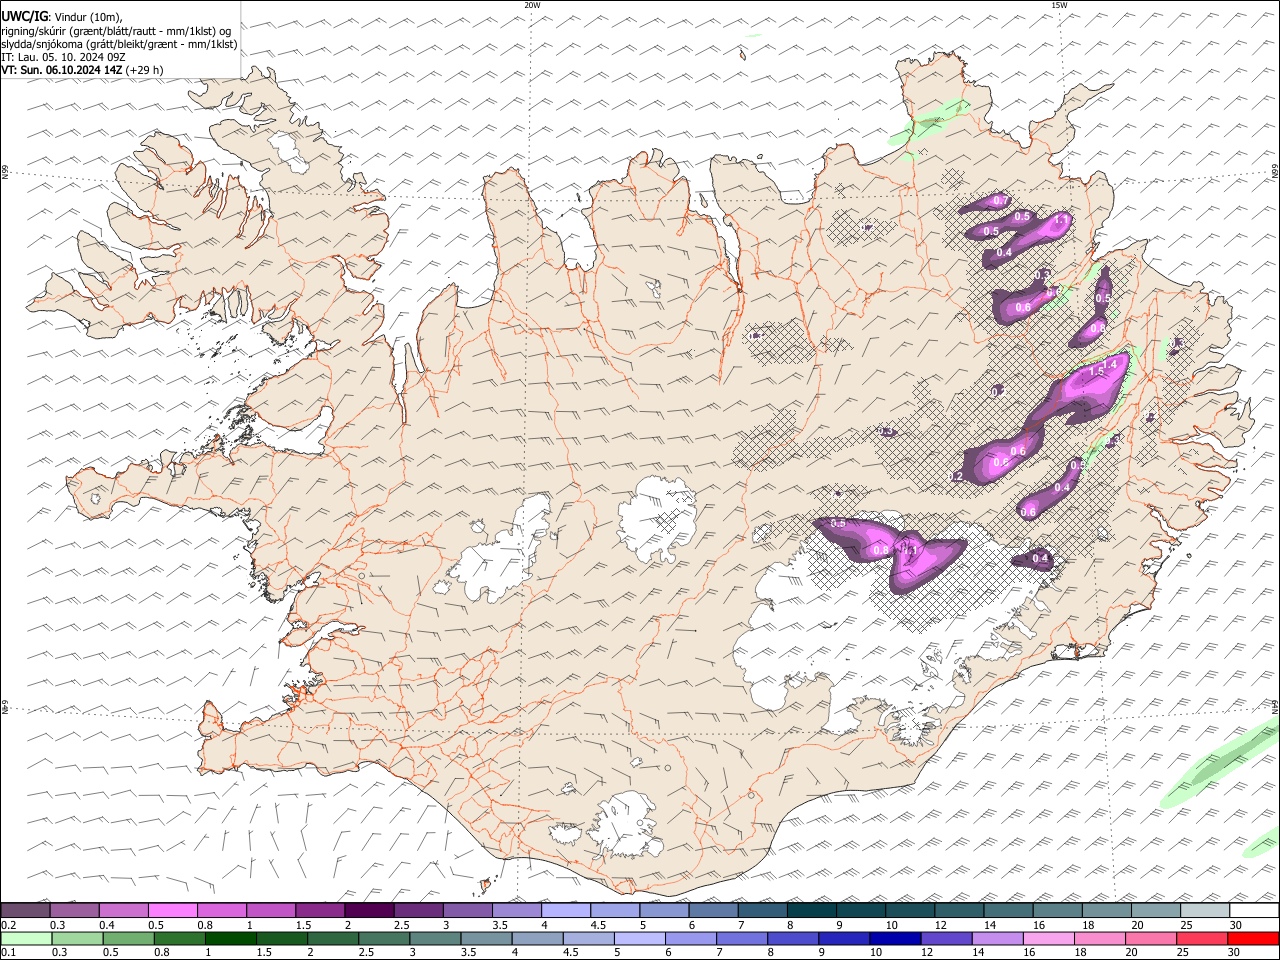Click the '15W' longitude label
The image size is (1280, 960).
[x=1059, y=5]
